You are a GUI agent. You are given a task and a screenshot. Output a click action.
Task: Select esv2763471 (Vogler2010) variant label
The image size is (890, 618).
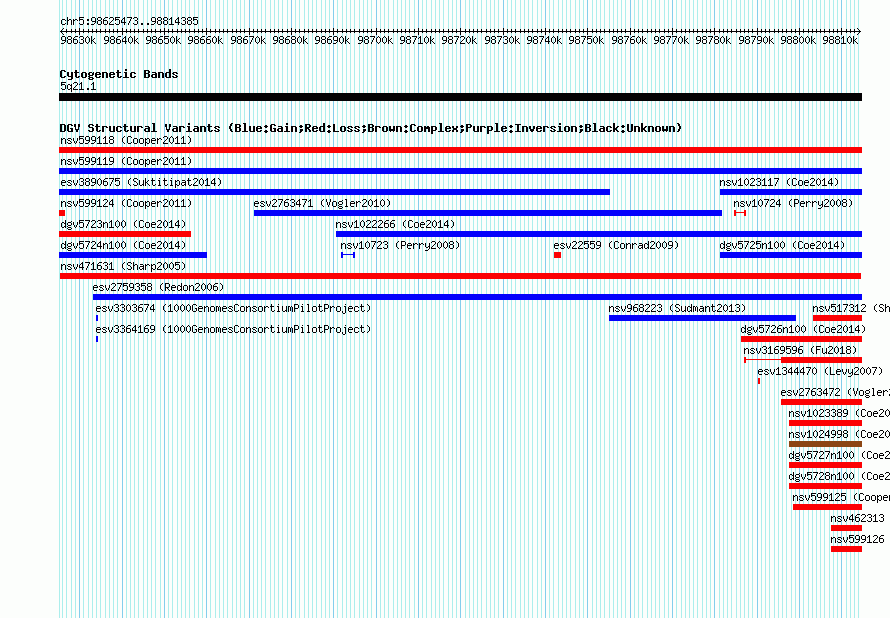pyautogui.click(x=322, y=203)
